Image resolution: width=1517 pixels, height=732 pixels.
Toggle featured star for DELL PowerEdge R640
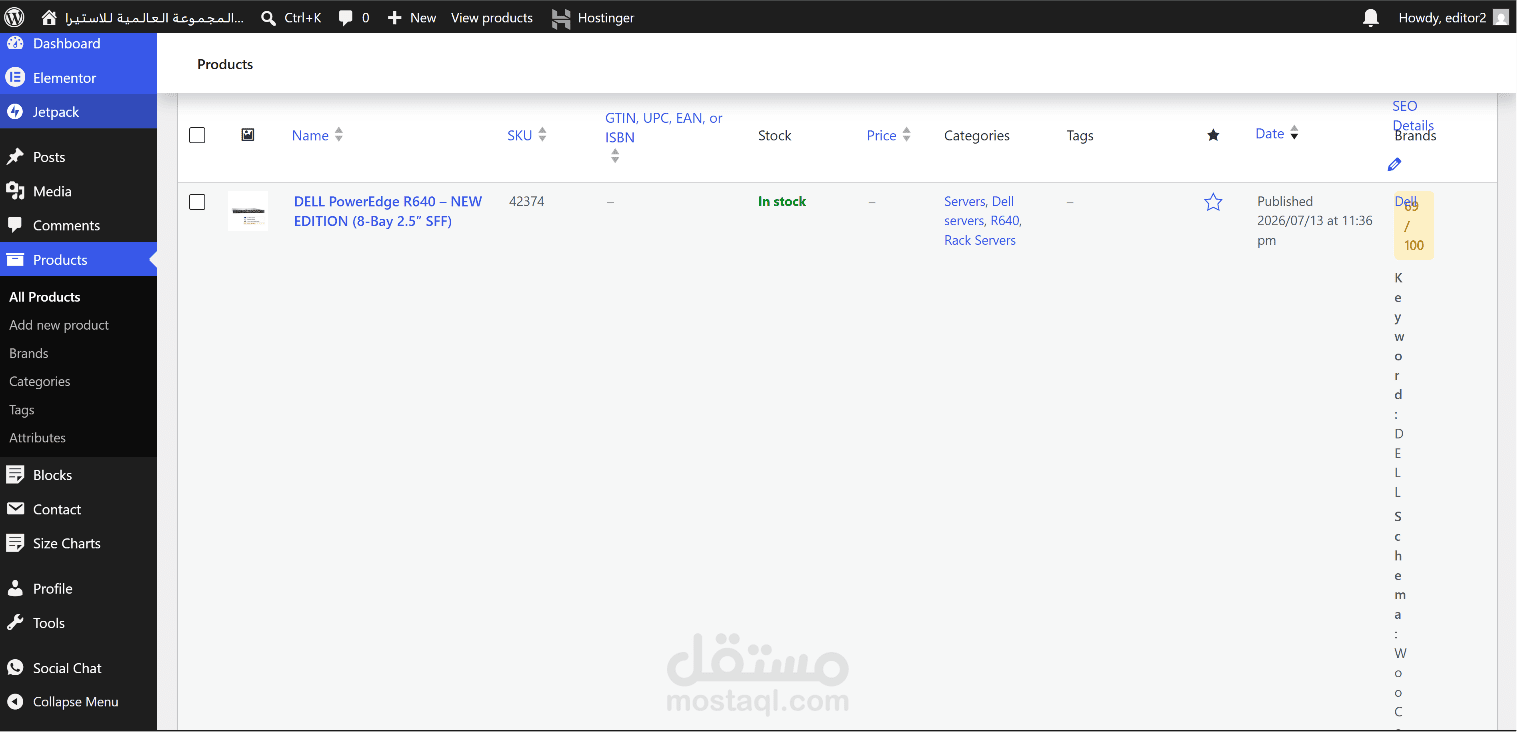[x=1213, y=202]
